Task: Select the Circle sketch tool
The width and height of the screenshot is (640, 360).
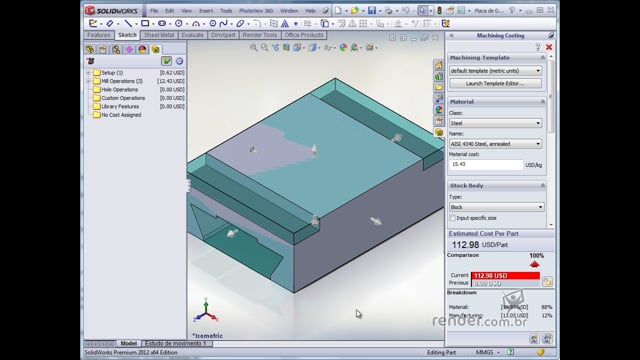Action: 178,24
